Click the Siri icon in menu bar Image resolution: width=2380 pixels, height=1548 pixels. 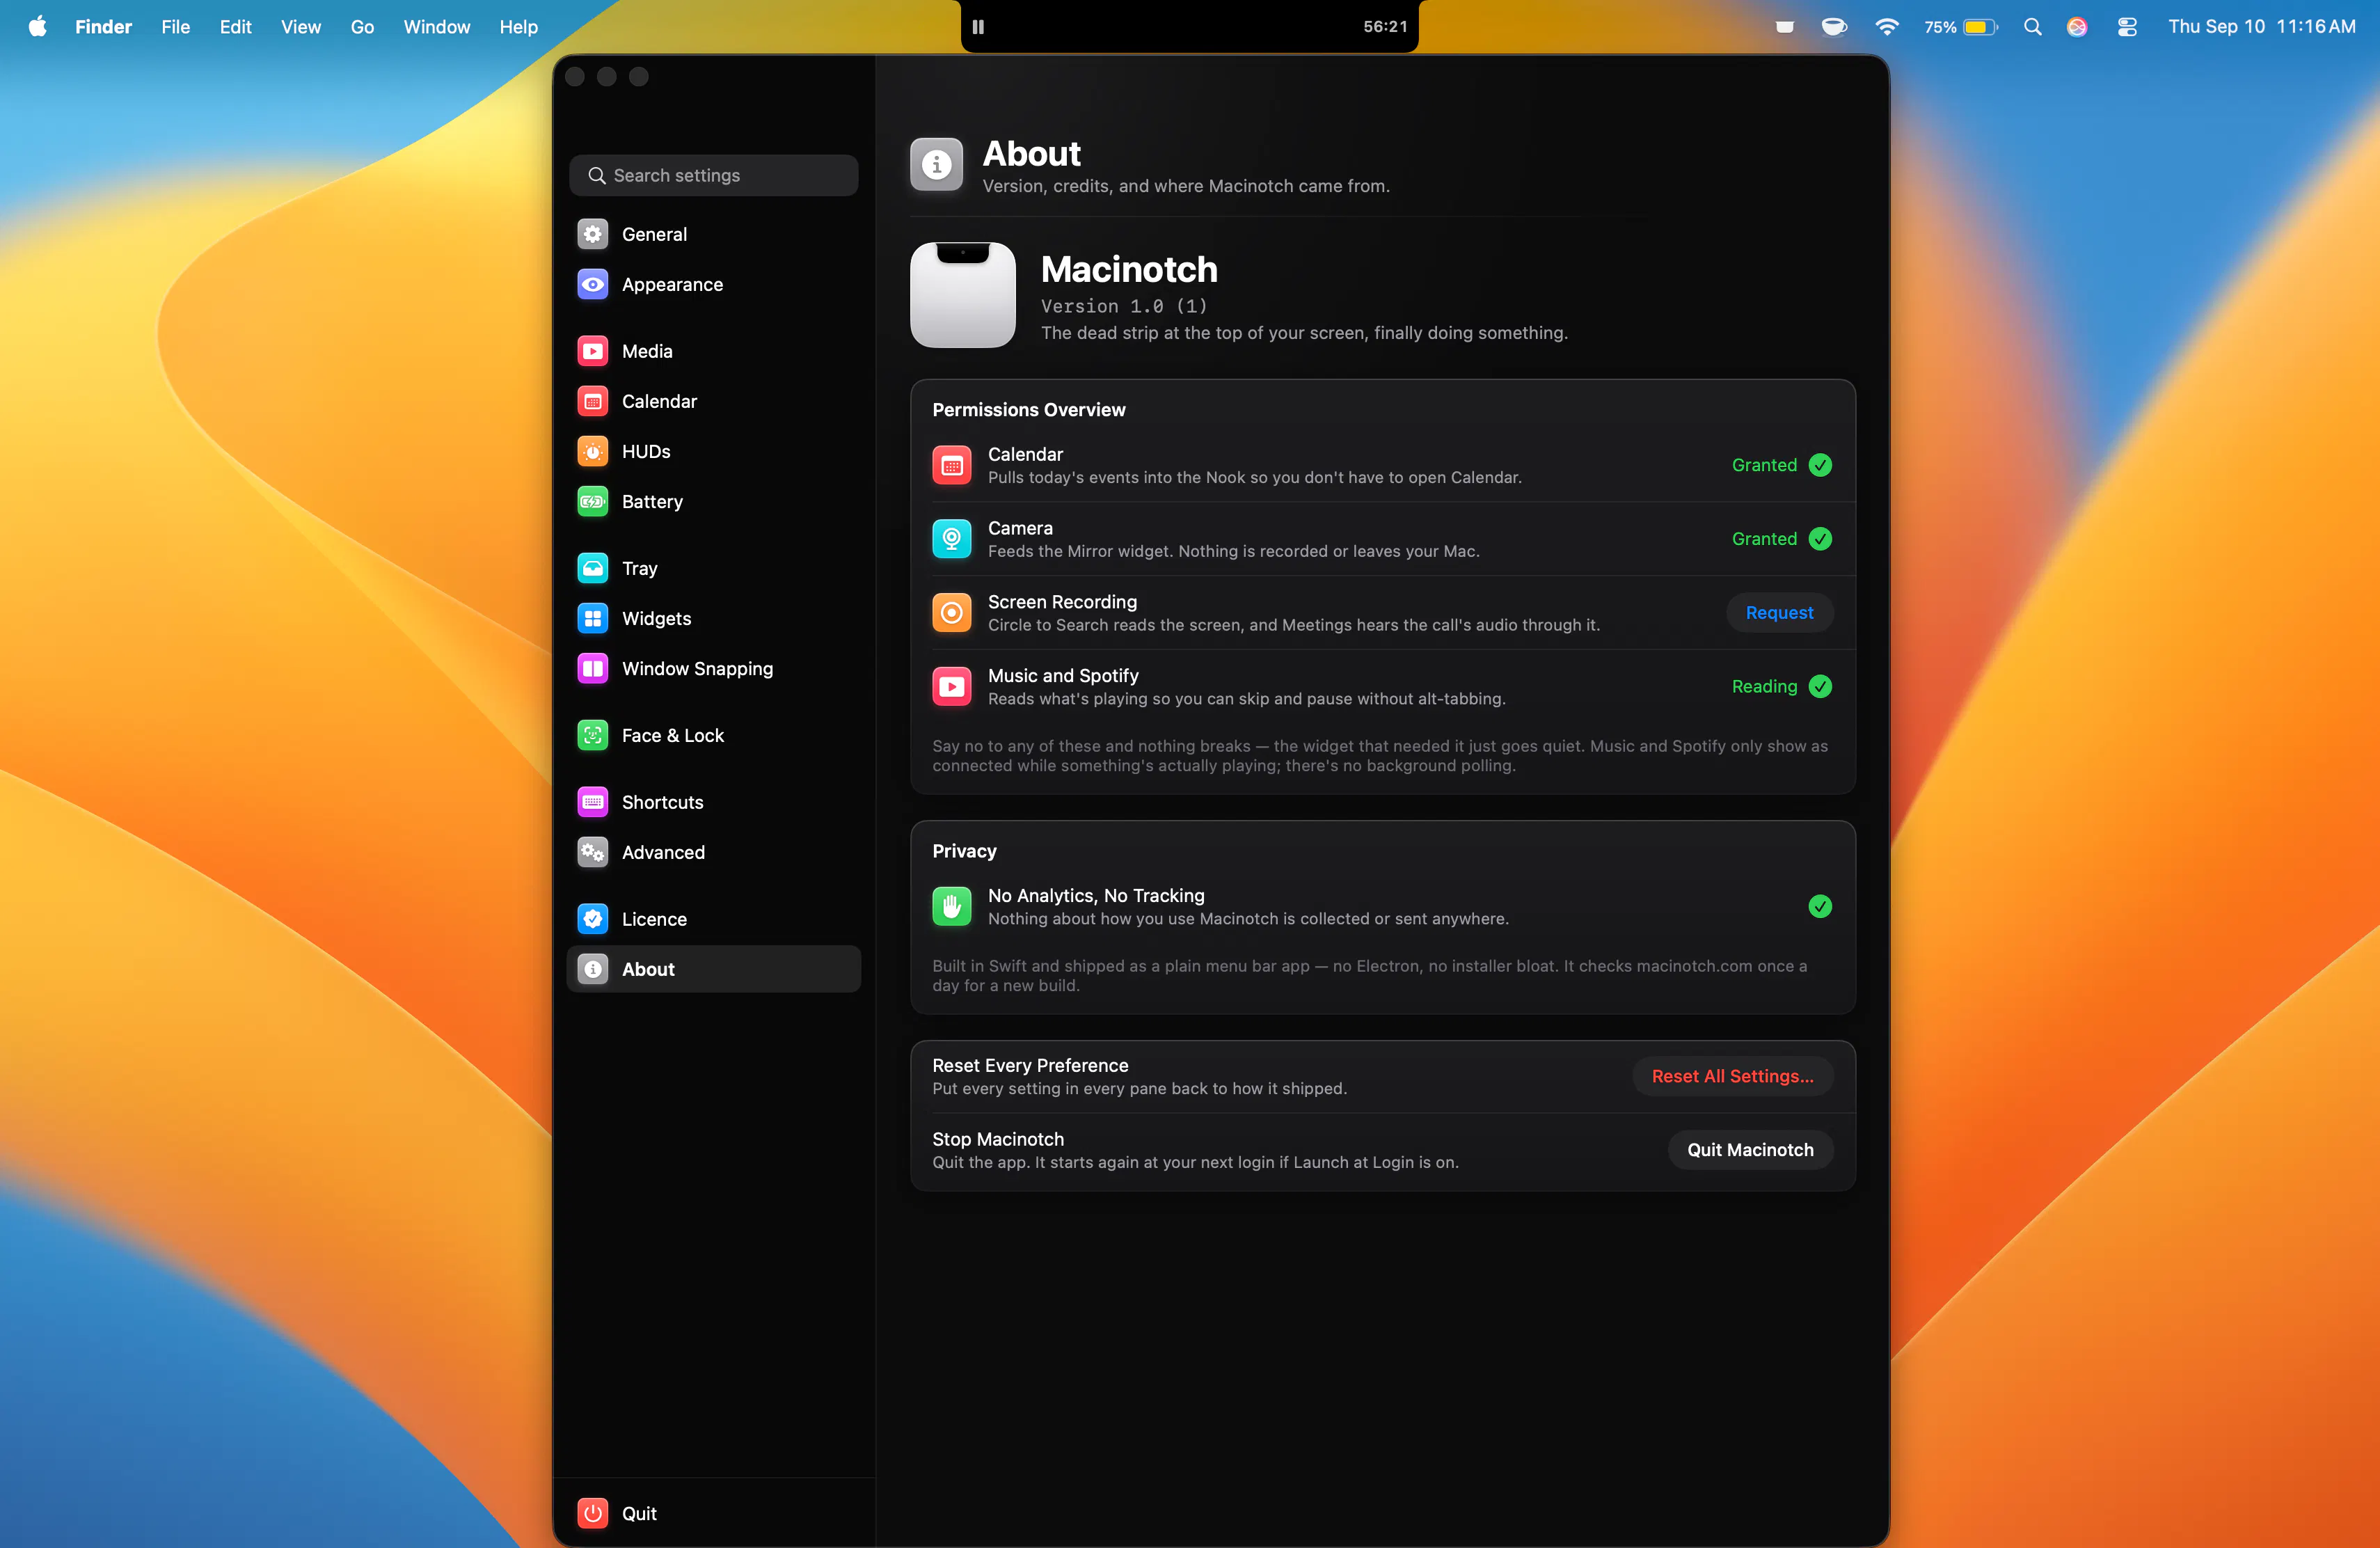[x=2077, y=27]
